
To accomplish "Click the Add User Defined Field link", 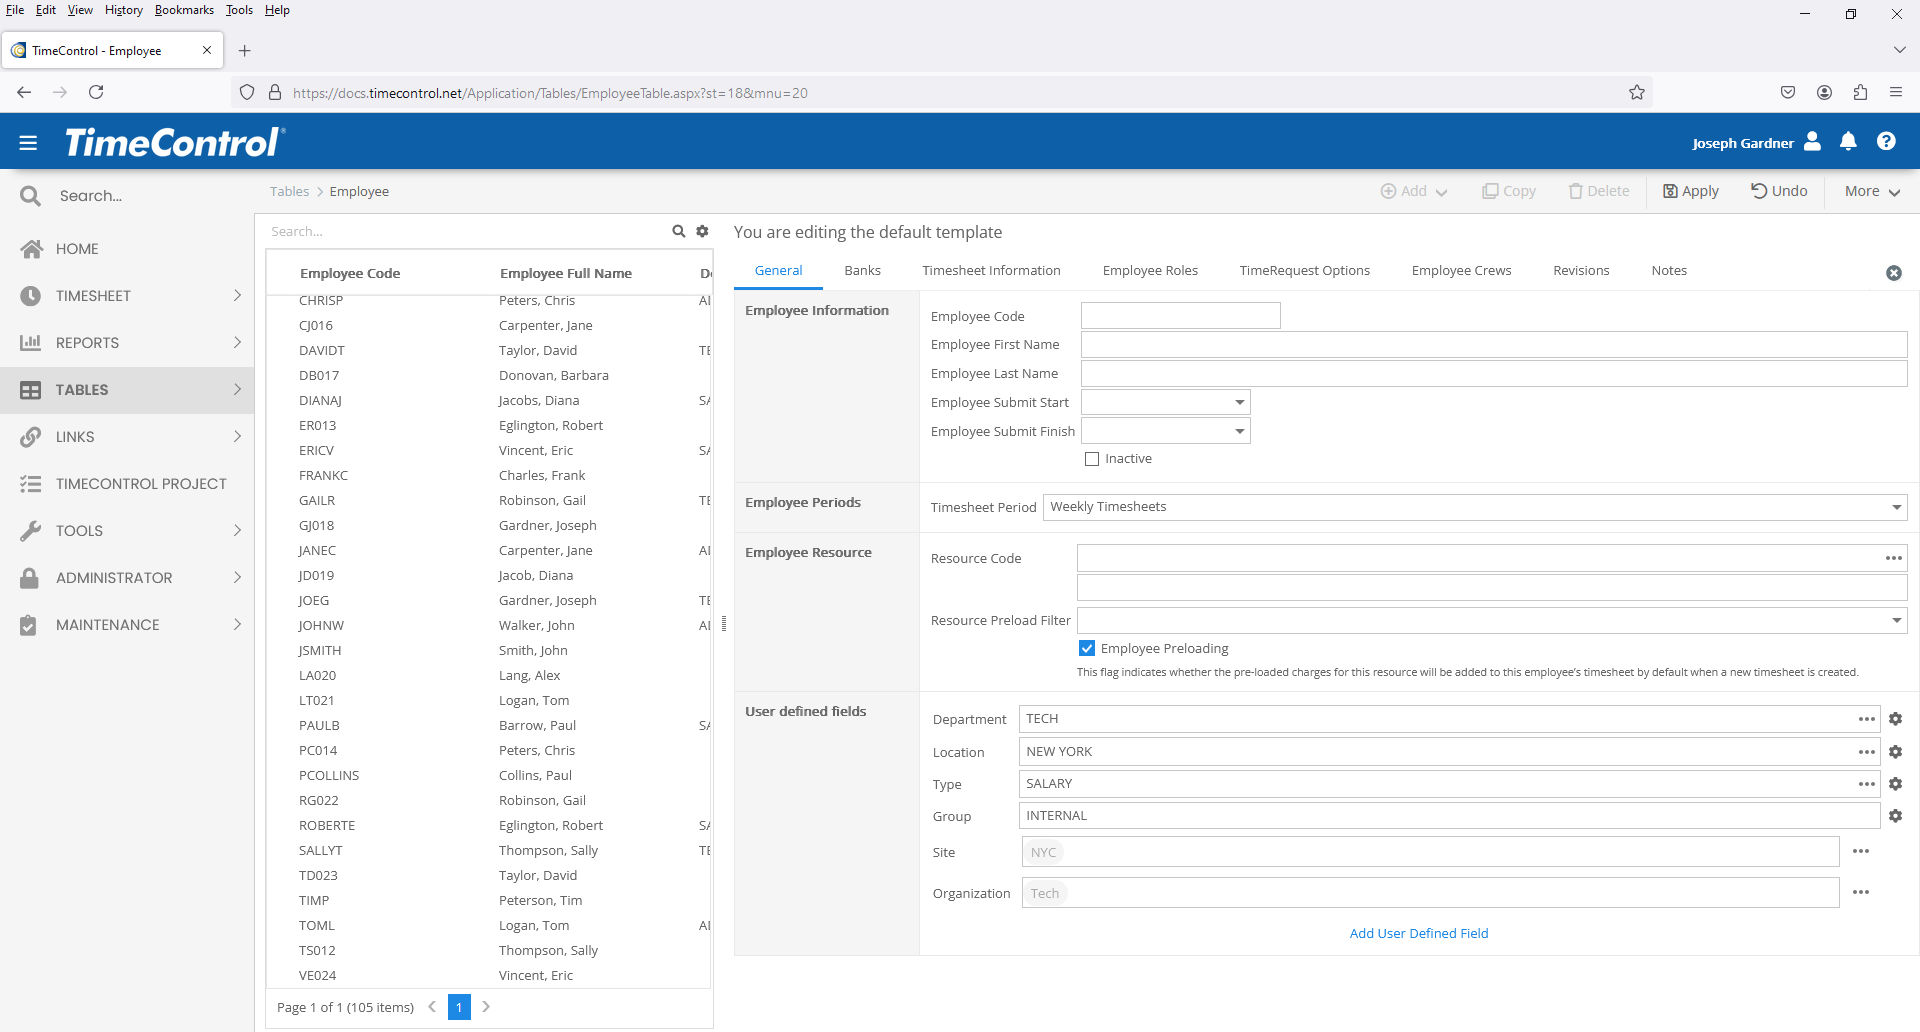I will point(1418,933).
